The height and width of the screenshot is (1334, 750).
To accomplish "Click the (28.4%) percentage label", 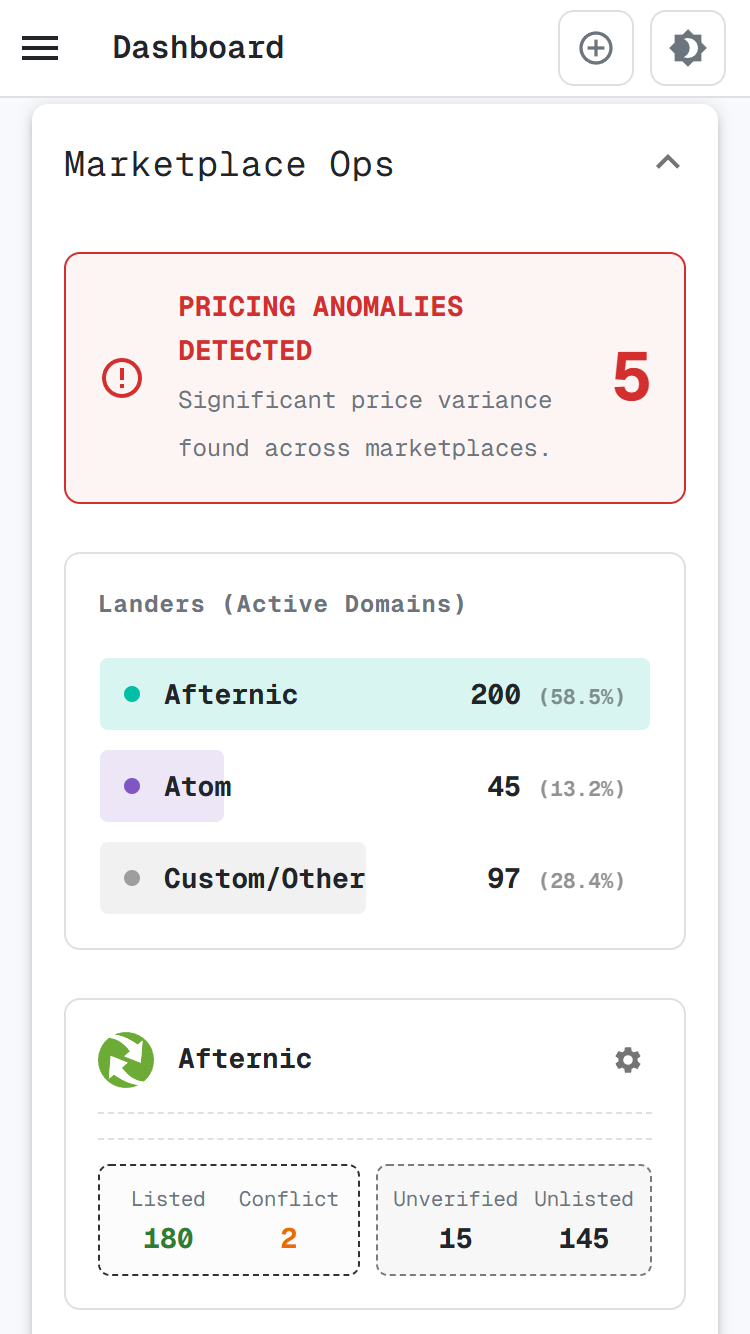I will (x=582, y=880).
